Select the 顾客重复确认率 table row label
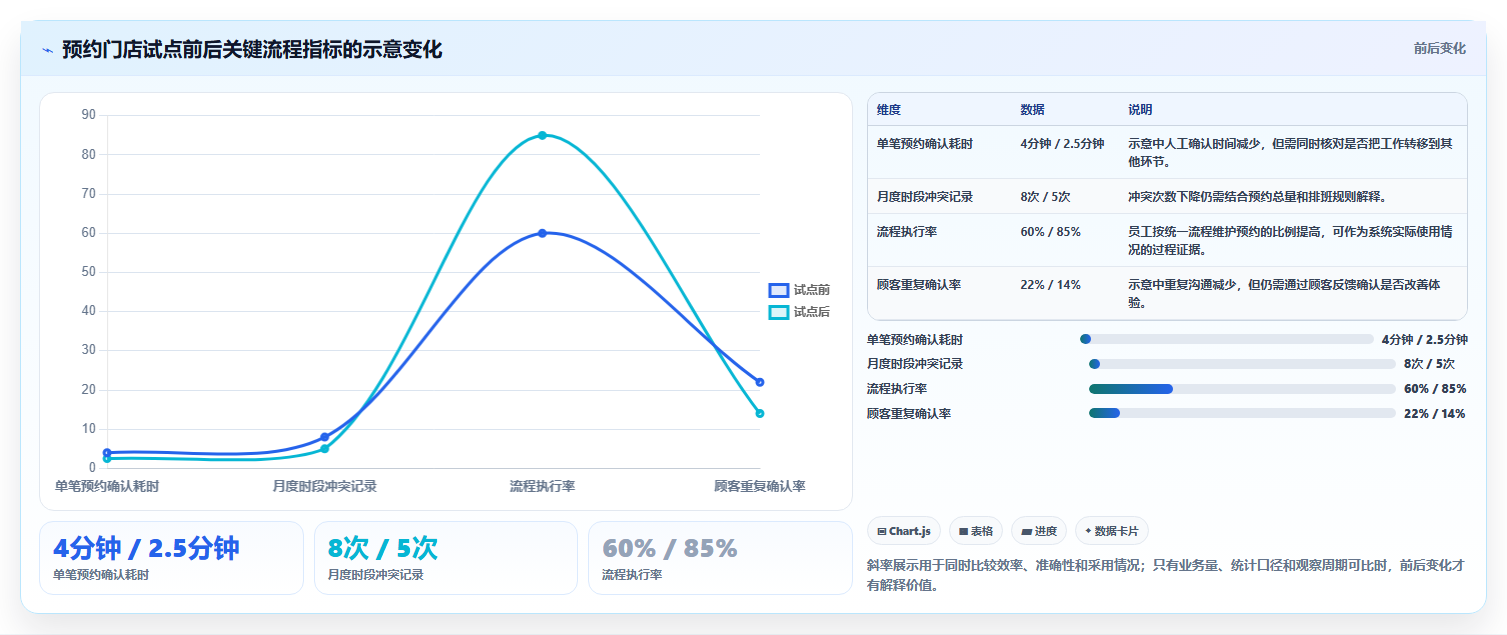 click(919, 284)
